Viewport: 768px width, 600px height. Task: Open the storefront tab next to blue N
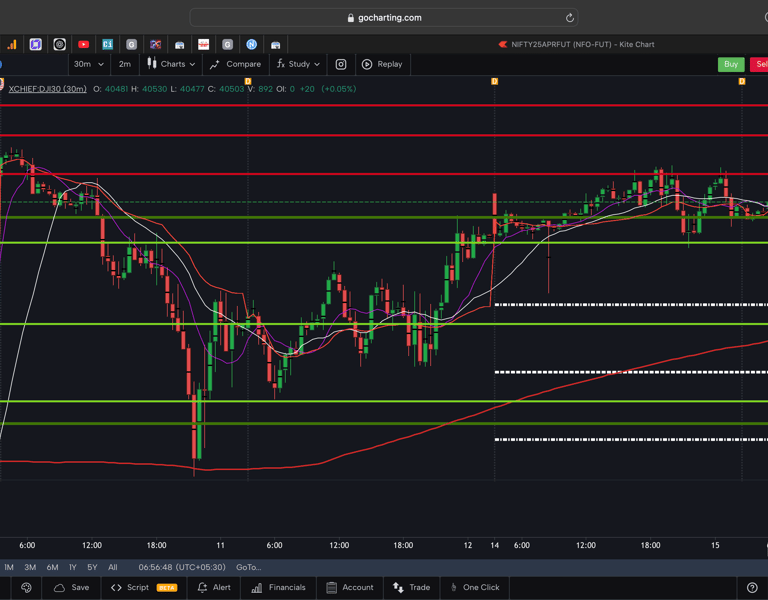coord(275,45)
